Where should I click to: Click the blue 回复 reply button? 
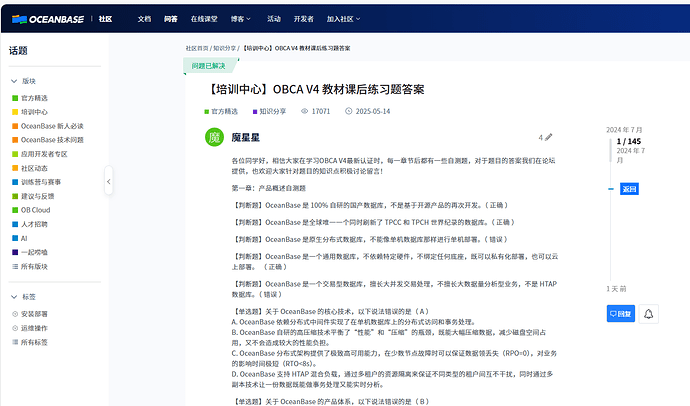pos(620,314)
